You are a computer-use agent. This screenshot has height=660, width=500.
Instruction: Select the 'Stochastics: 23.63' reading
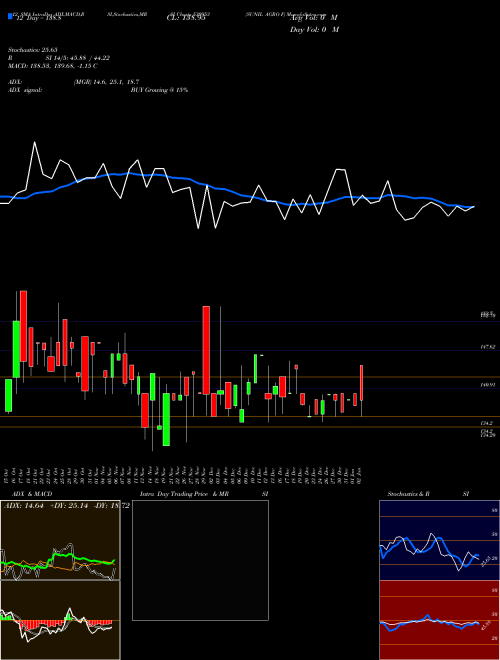click(x=32, y=50)
